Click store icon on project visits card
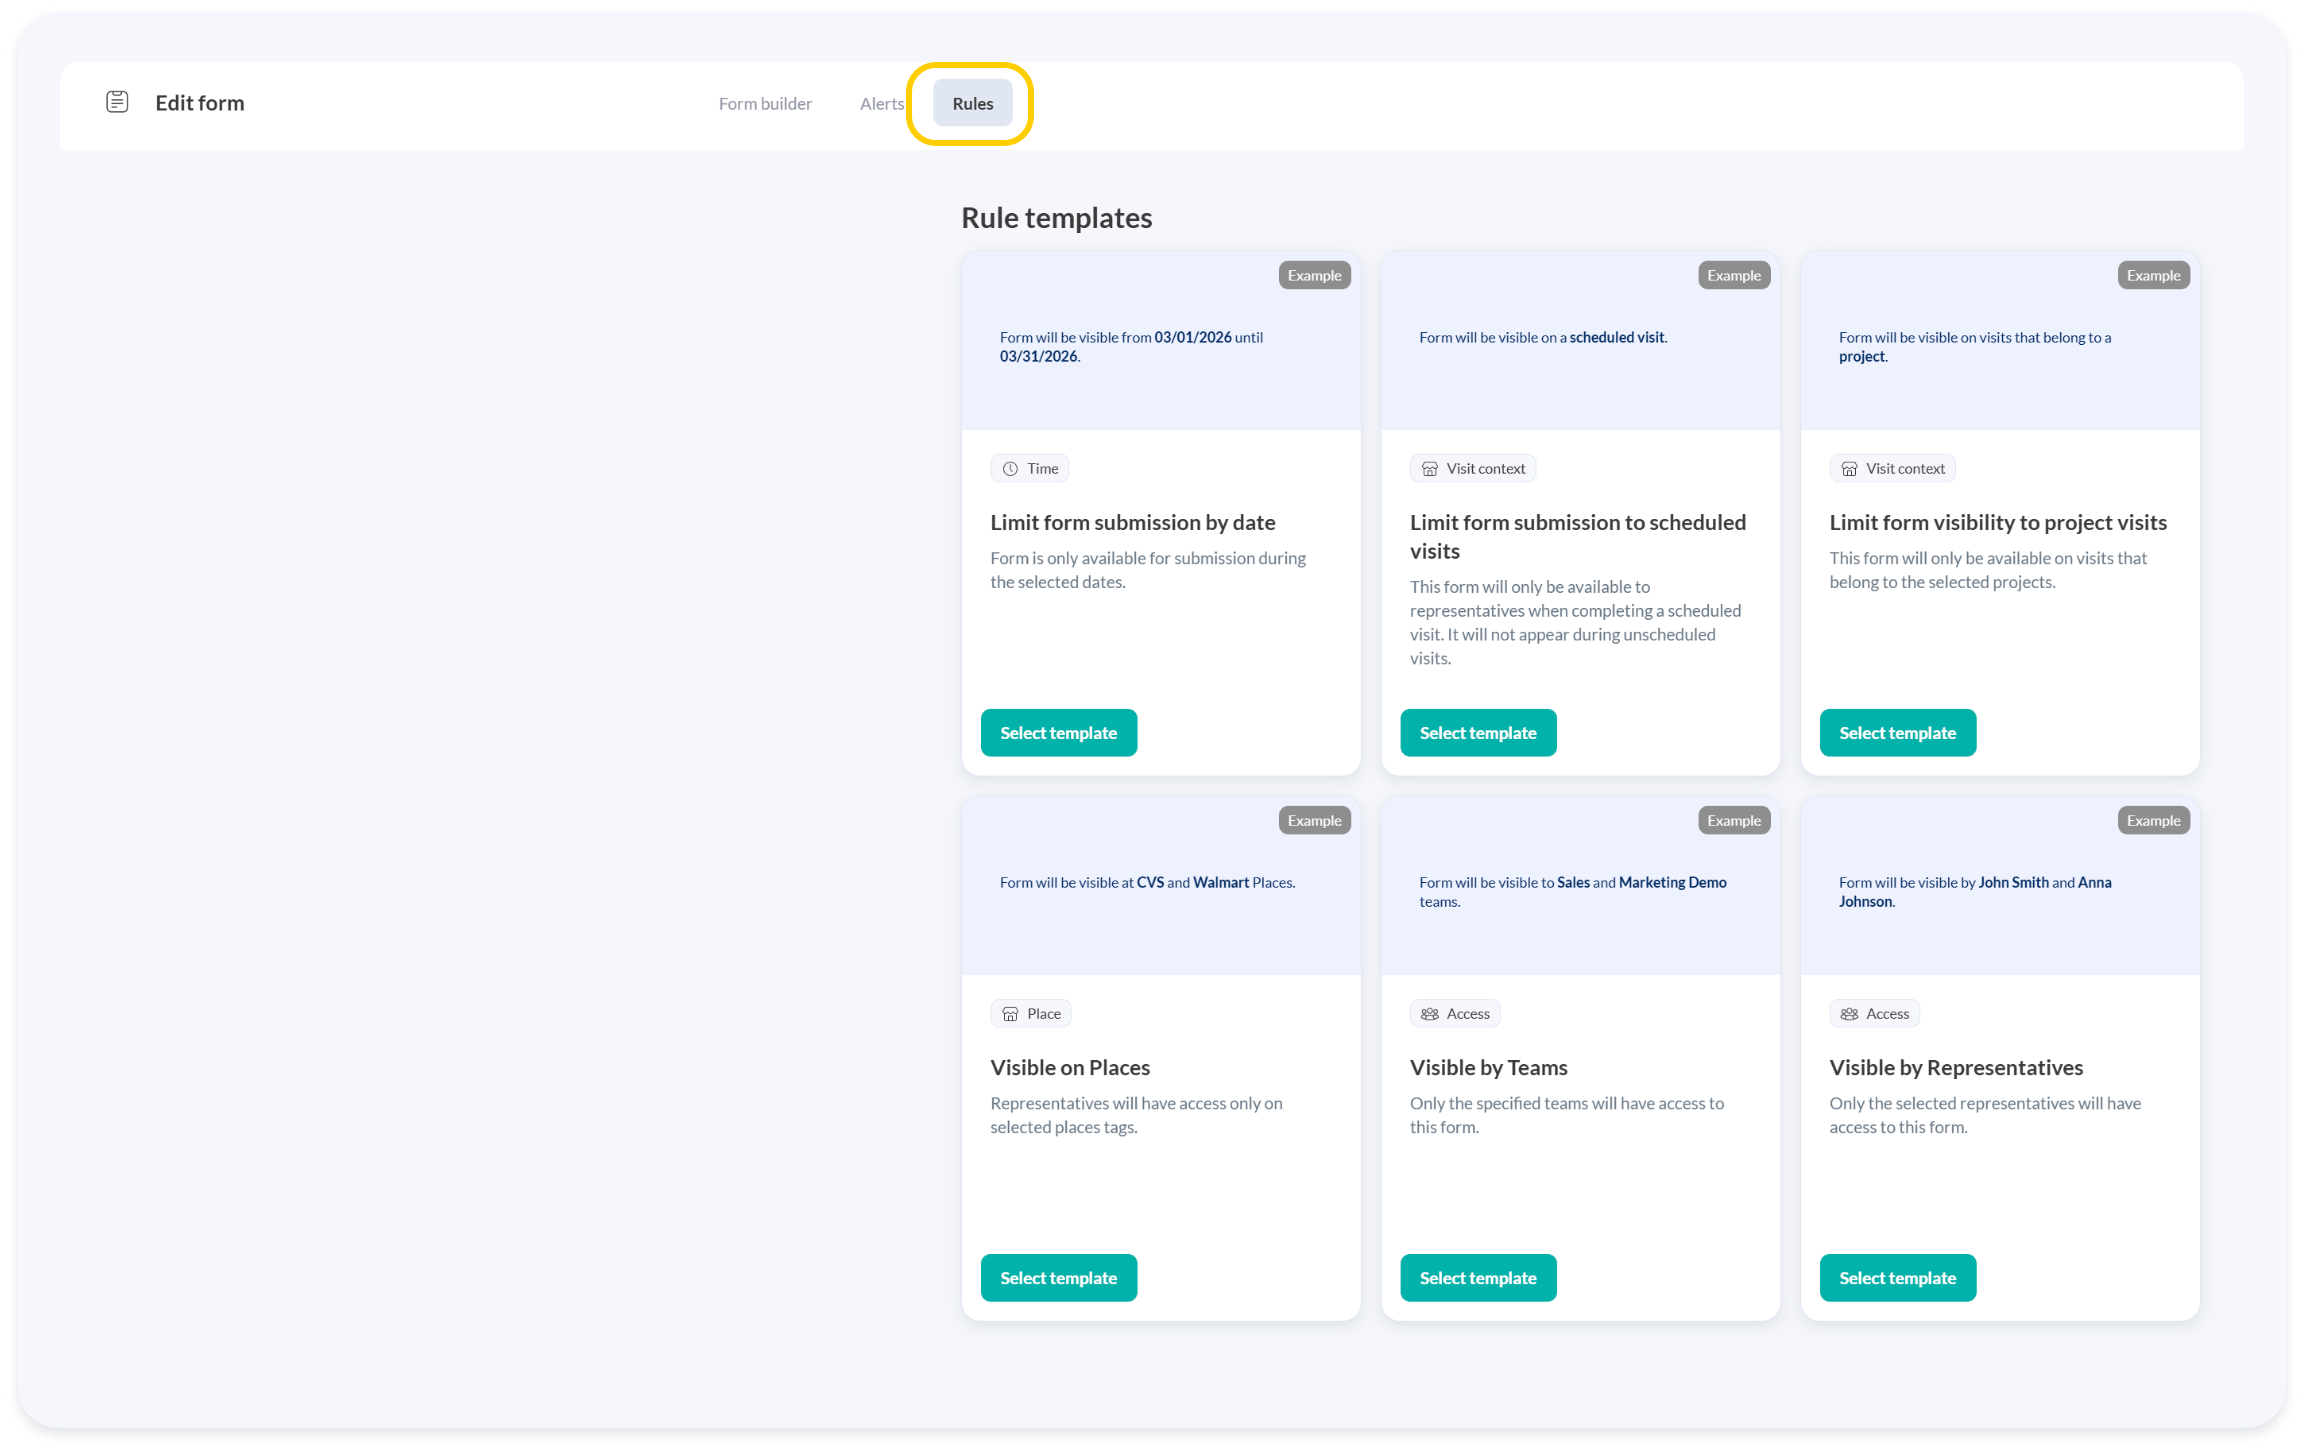Screen dimensions: 2304x1452 [1849, 468]
